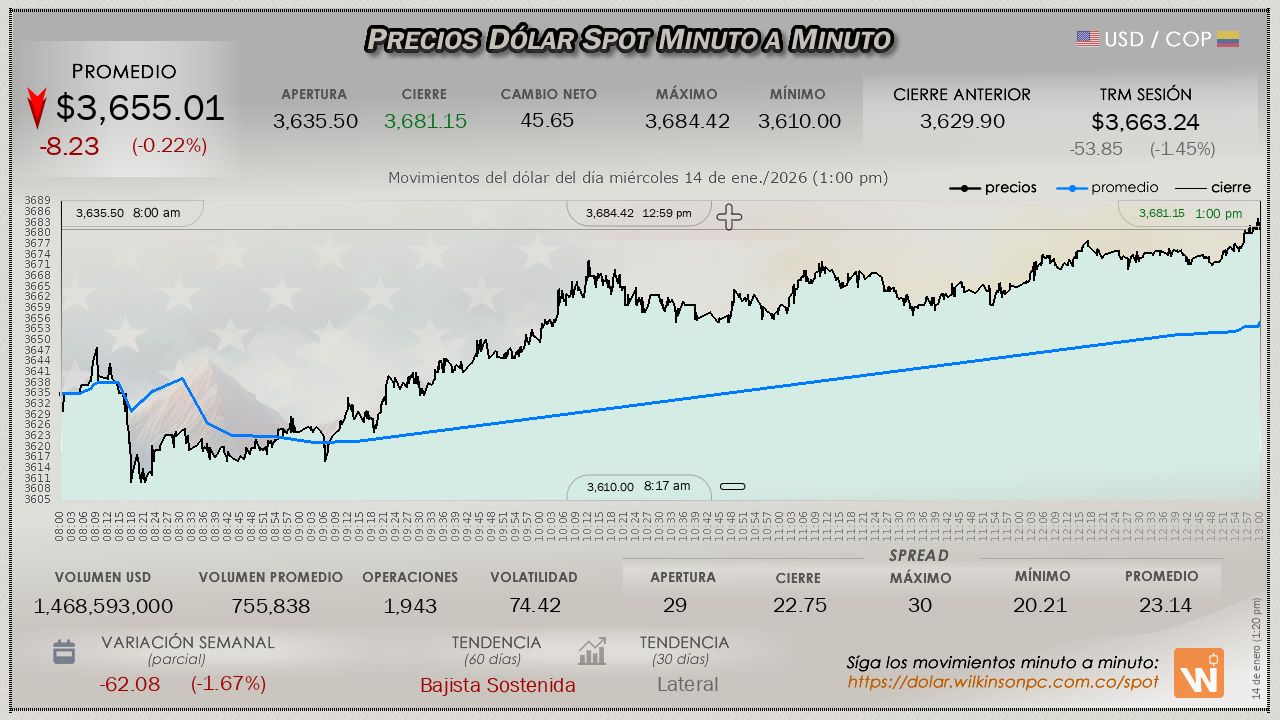
Task: Click the TRM Sesión value $3,663.24
Action: (x=1145, y=122)
